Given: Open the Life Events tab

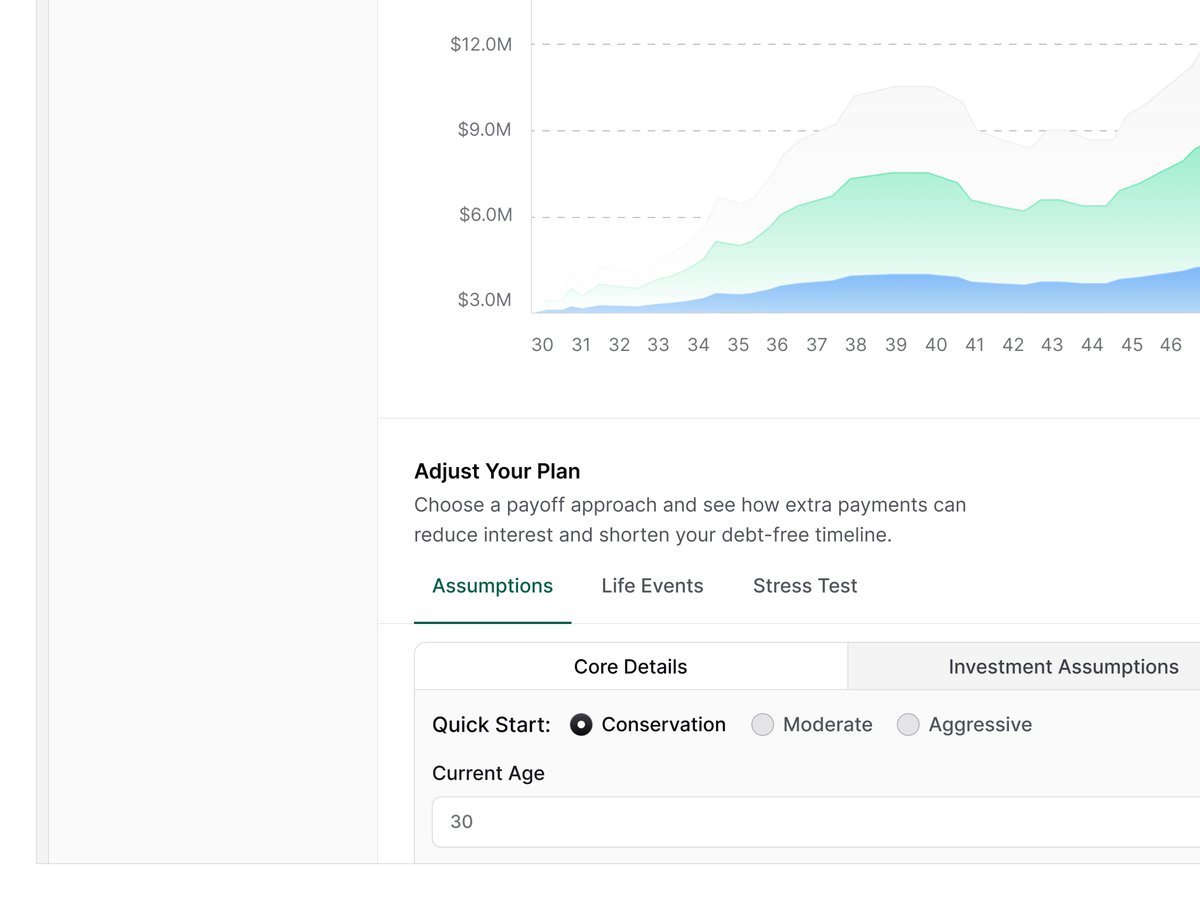Looking at the screenshot, I should [x=652, y=586].
